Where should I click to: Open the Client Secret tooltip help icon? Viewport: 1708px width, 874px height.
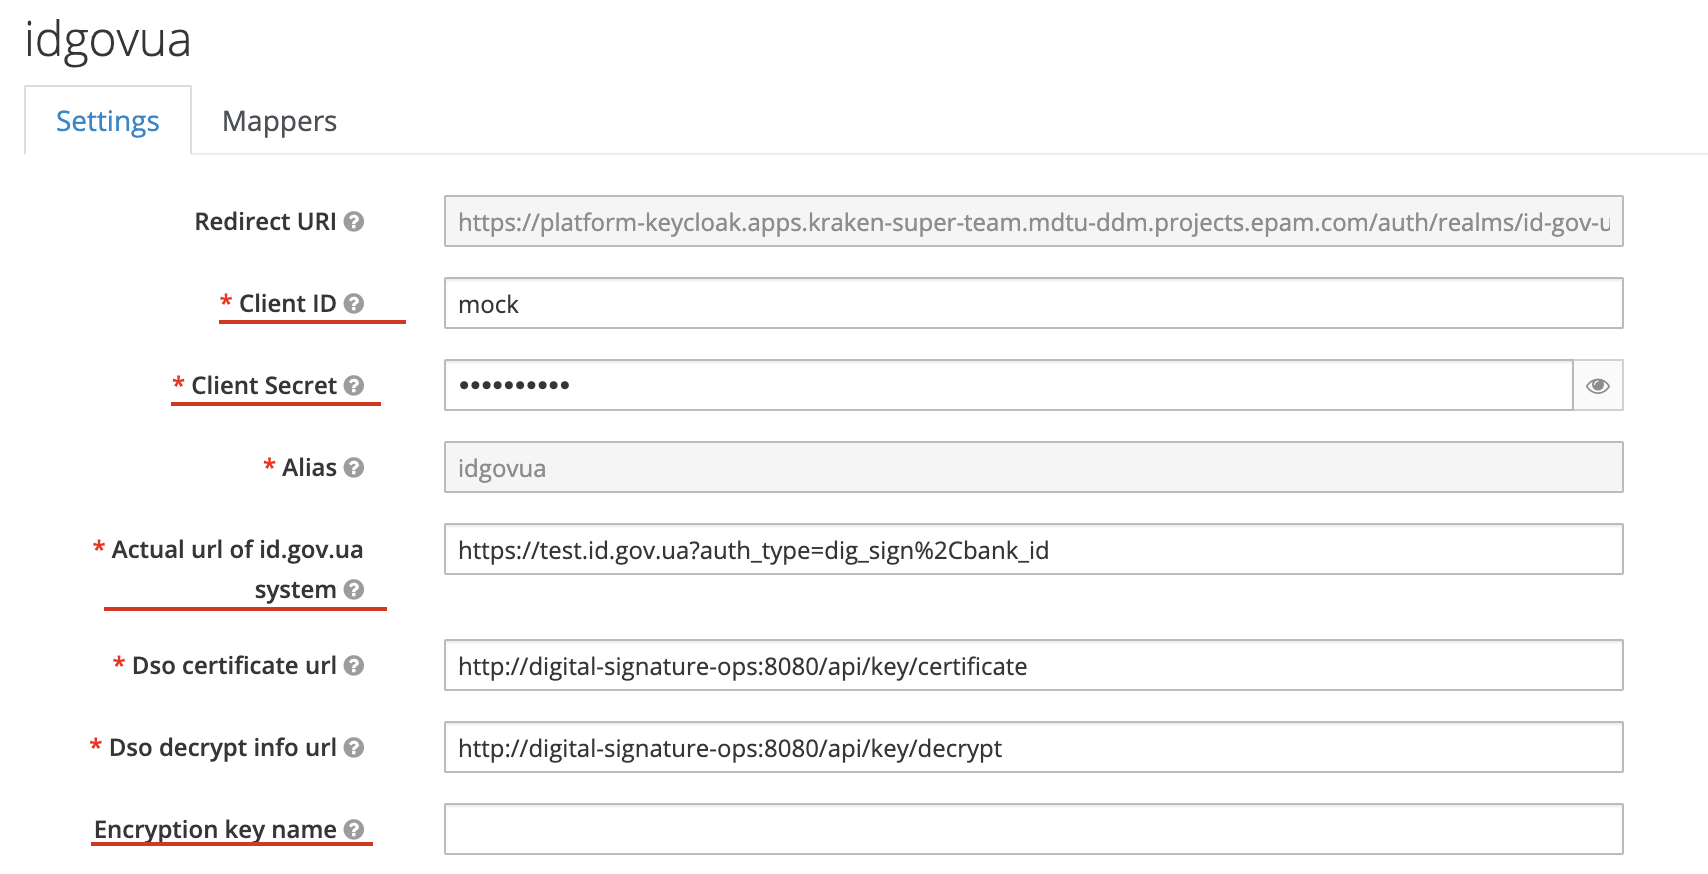[x=354, y=386]
